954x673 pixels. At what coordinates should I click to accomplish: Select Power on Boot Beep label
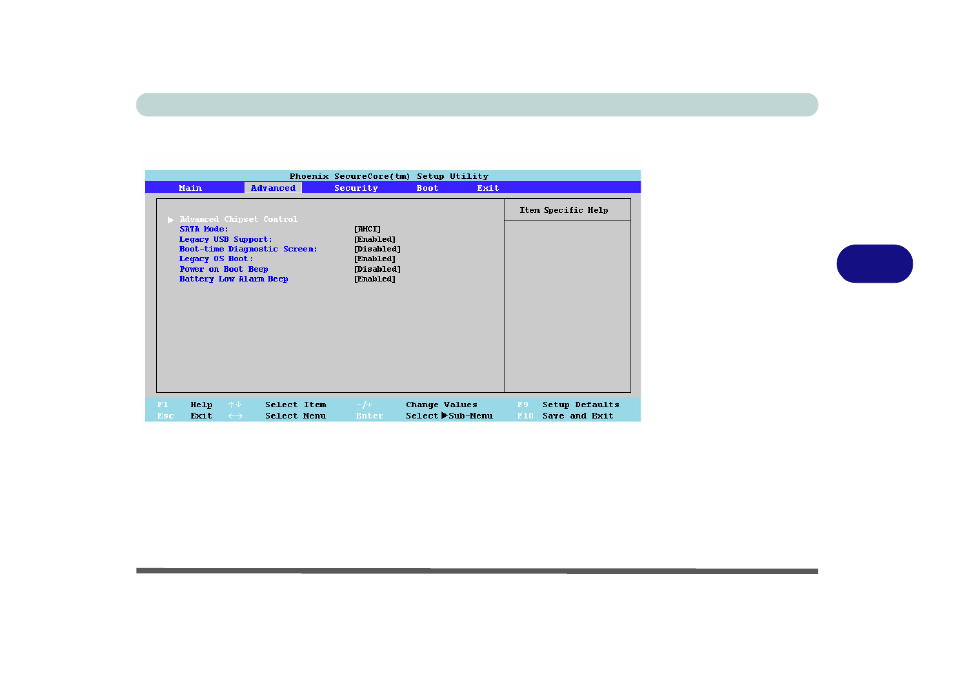click(x=224, y=269)
